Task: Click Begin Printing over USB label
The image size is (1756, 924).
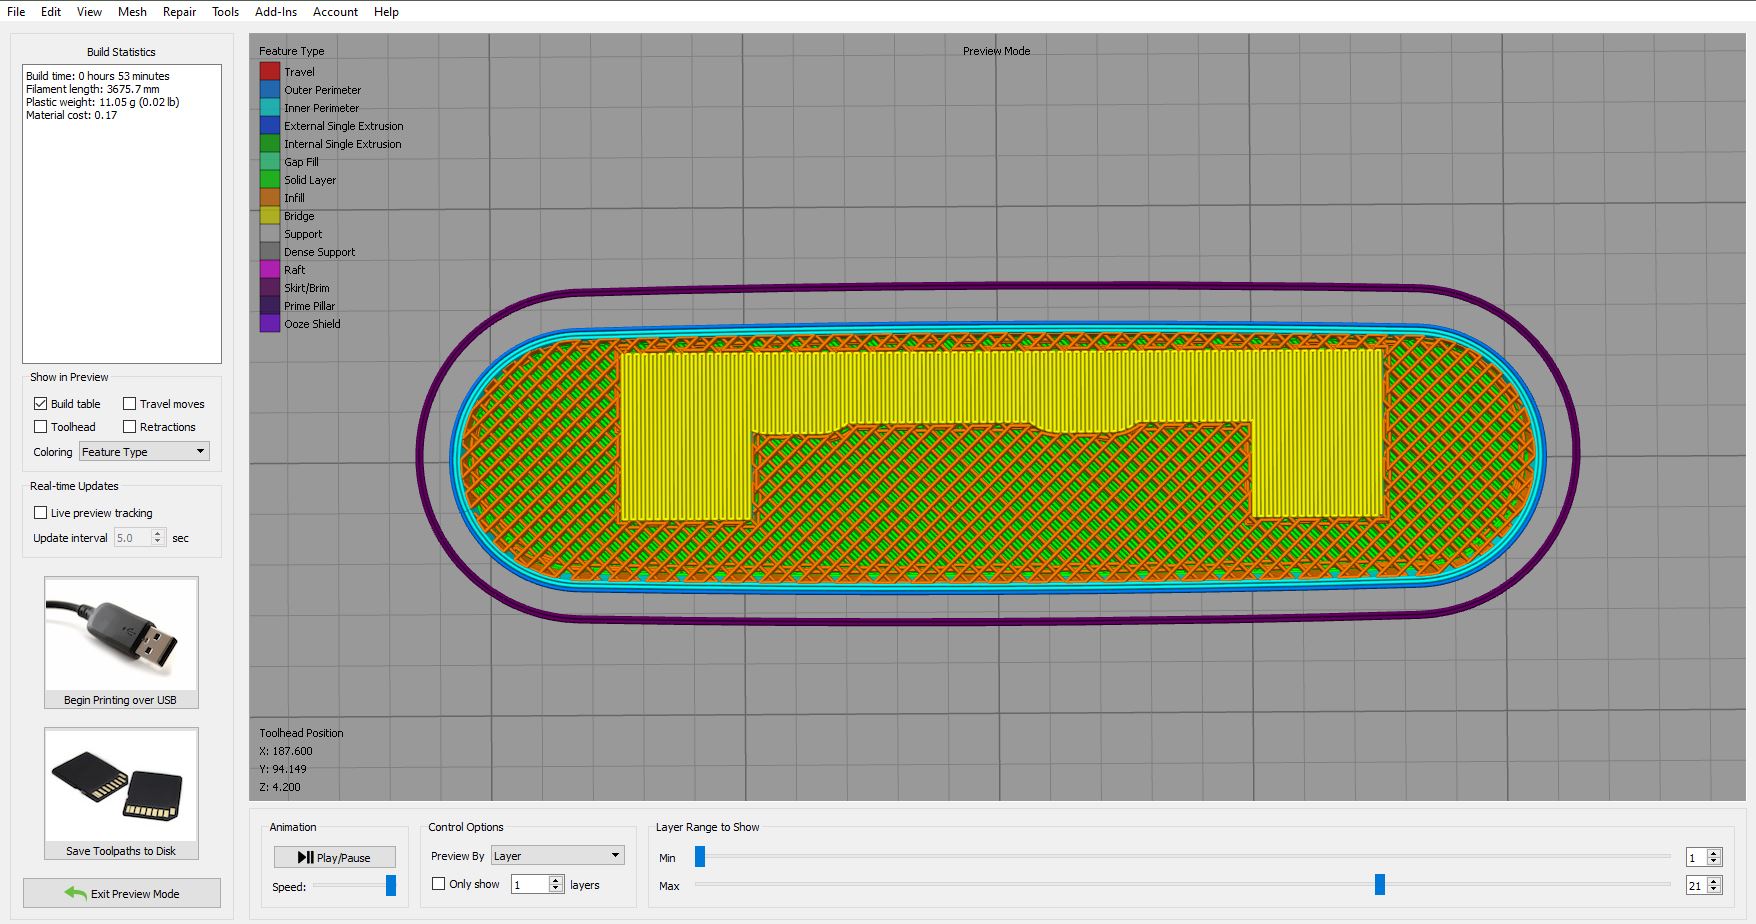Action: point(120,700)
